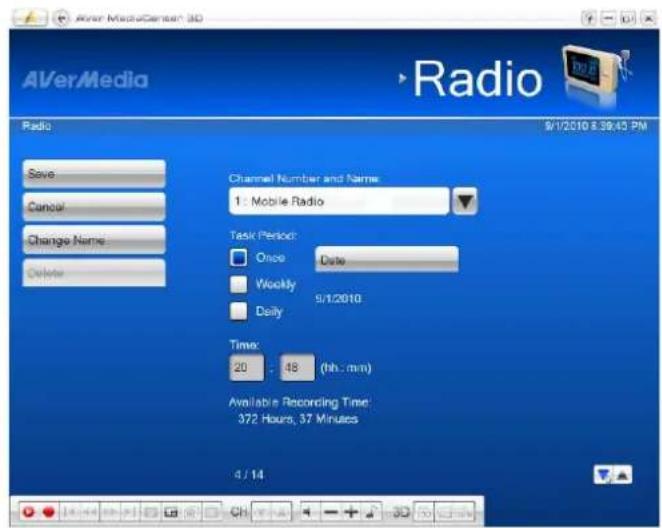Mute audio with the speaker icon

click(309, 512)
